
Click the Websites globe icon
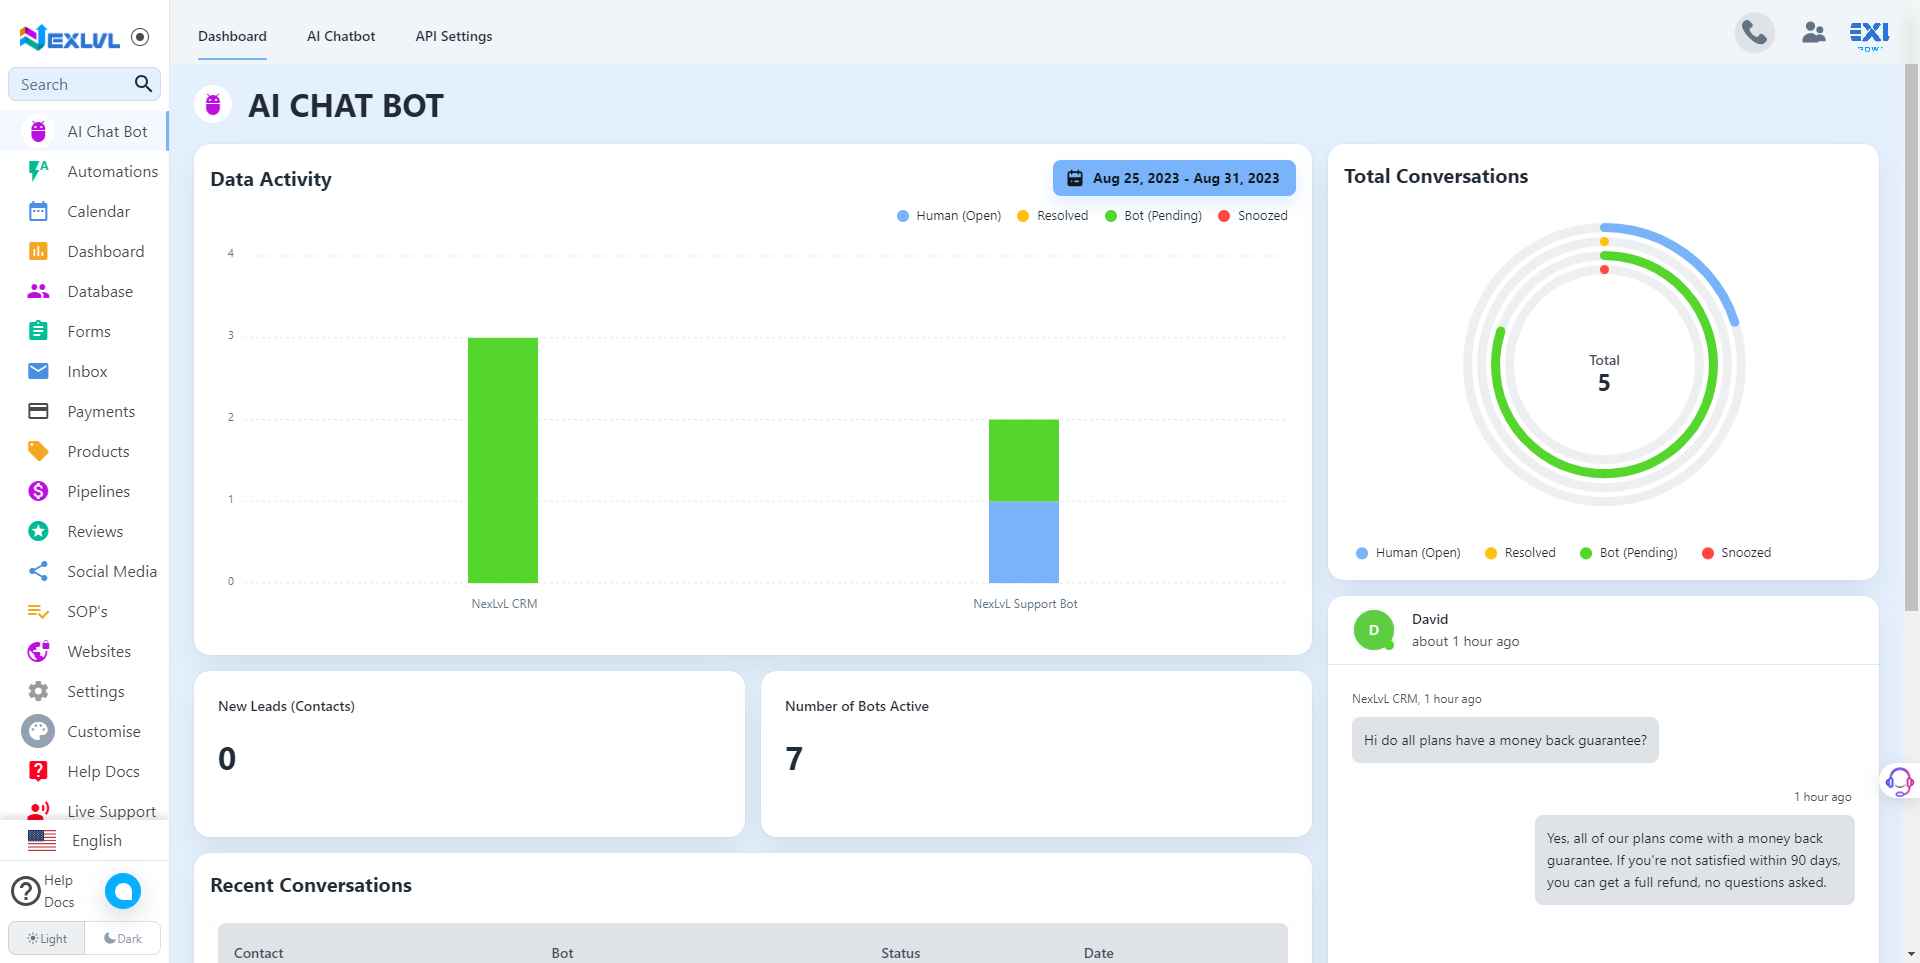point(38,651)
